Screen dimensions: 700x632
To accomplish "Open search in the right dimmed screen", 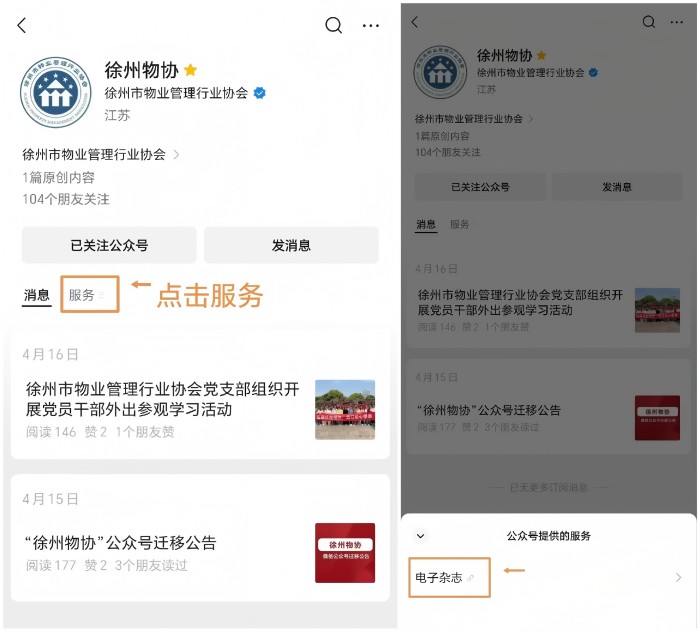I will pos(649,22).
